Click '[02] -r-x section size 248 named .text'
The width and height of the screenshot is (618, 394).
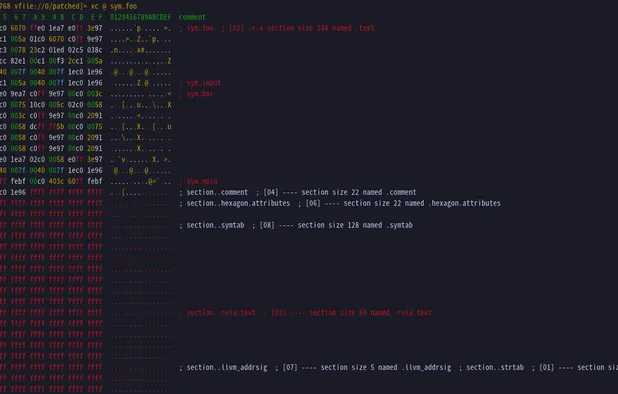coord(302,28)
